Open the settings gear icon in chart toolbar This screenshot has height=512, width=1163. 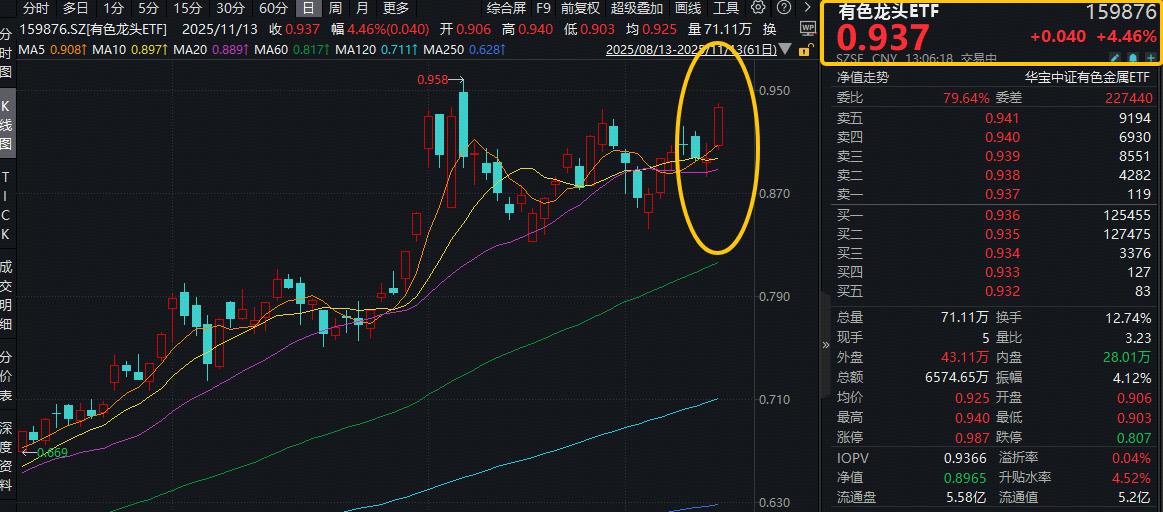pyautogui.click(x=757, y=8)
